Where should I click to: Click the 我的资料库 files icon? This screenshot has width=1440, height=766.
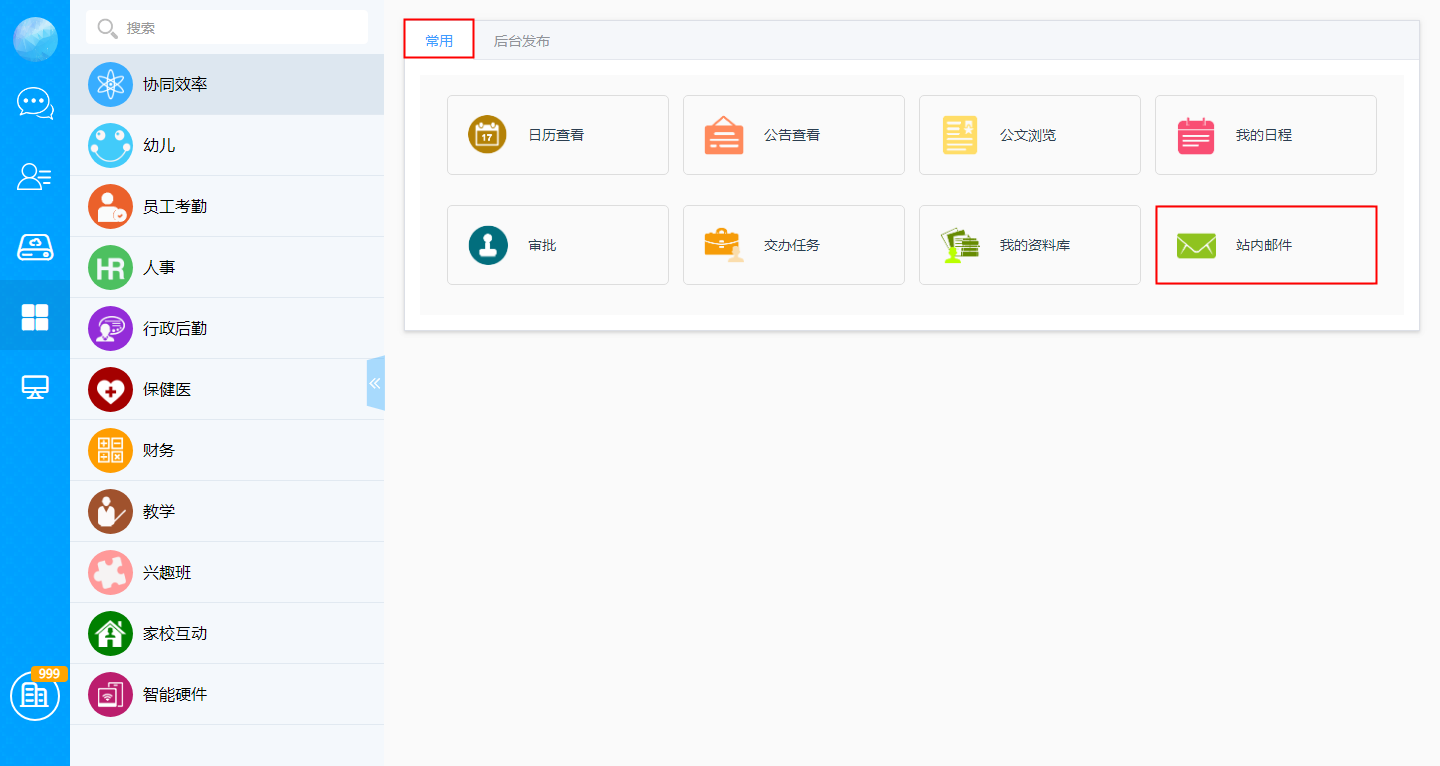[960, 245]
